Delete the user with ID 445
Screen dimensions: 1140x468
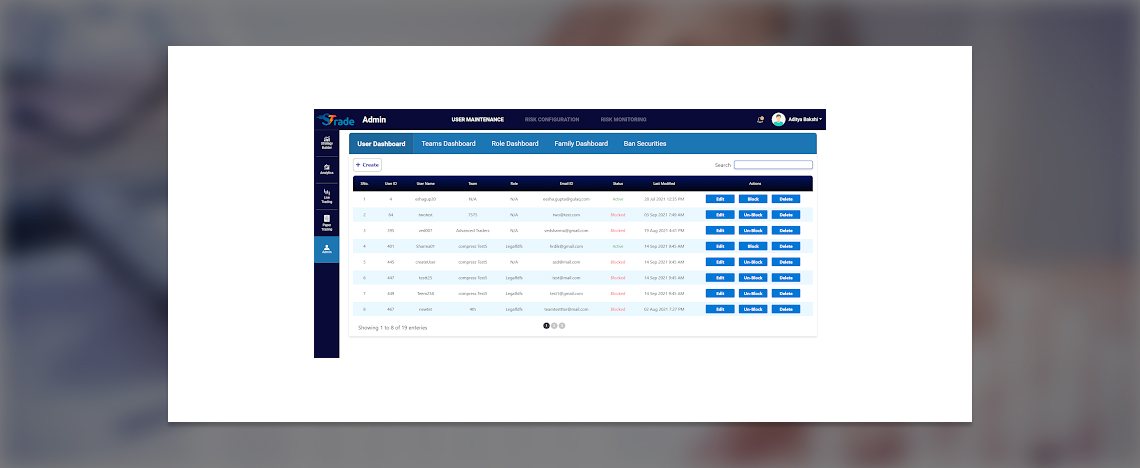786,262
